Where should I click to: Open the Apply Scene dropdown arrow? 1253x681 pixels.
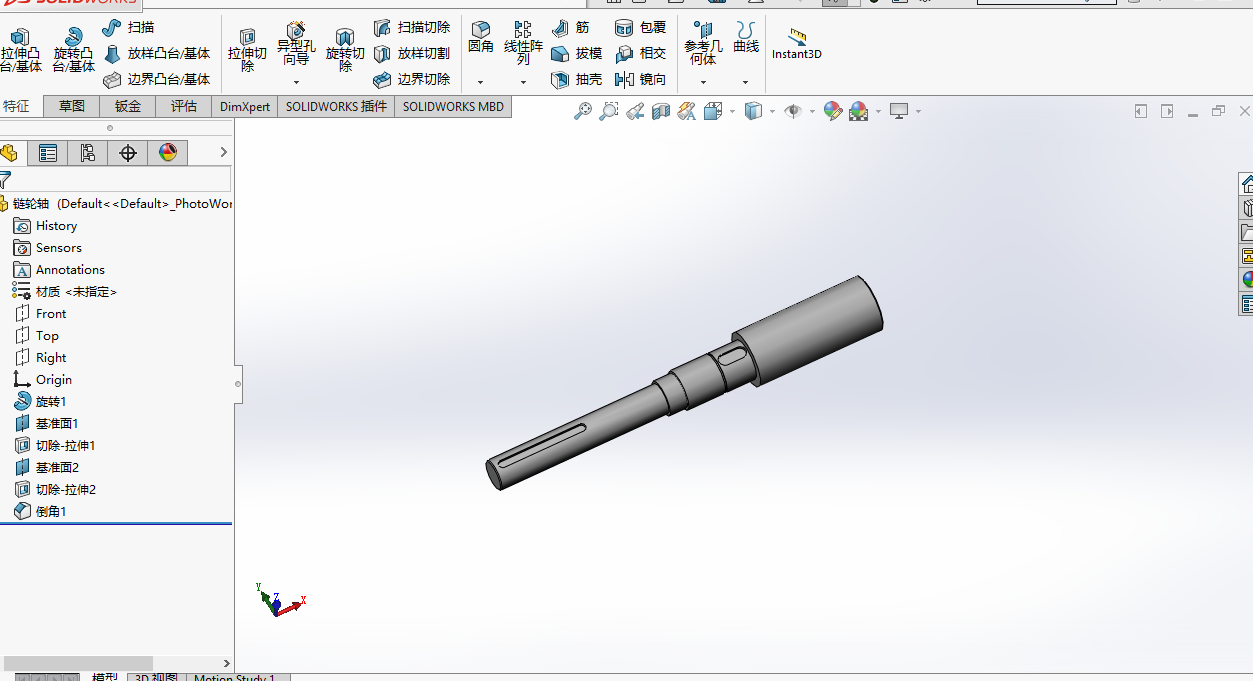click(x=878, y=111)
